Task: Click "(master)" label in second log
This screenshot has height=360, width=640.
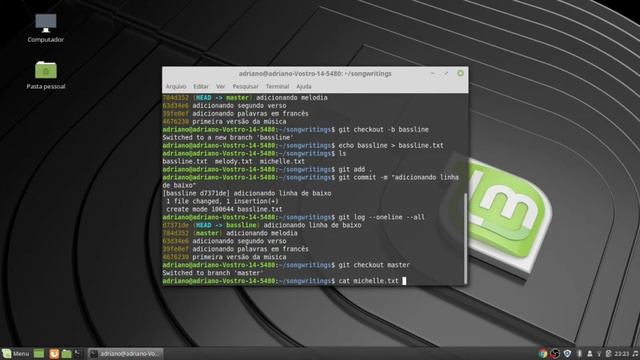Action: 207,233
